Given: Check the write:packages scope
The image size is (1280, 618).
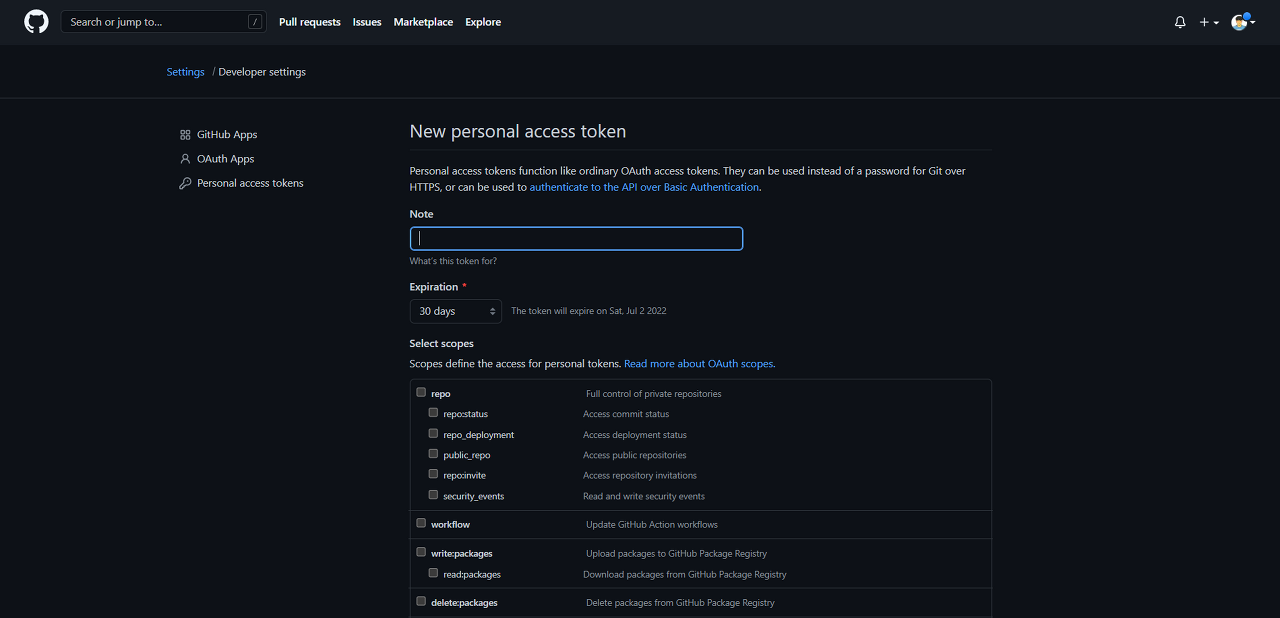Looking at the screenshot, I should (x=421, y=551).
